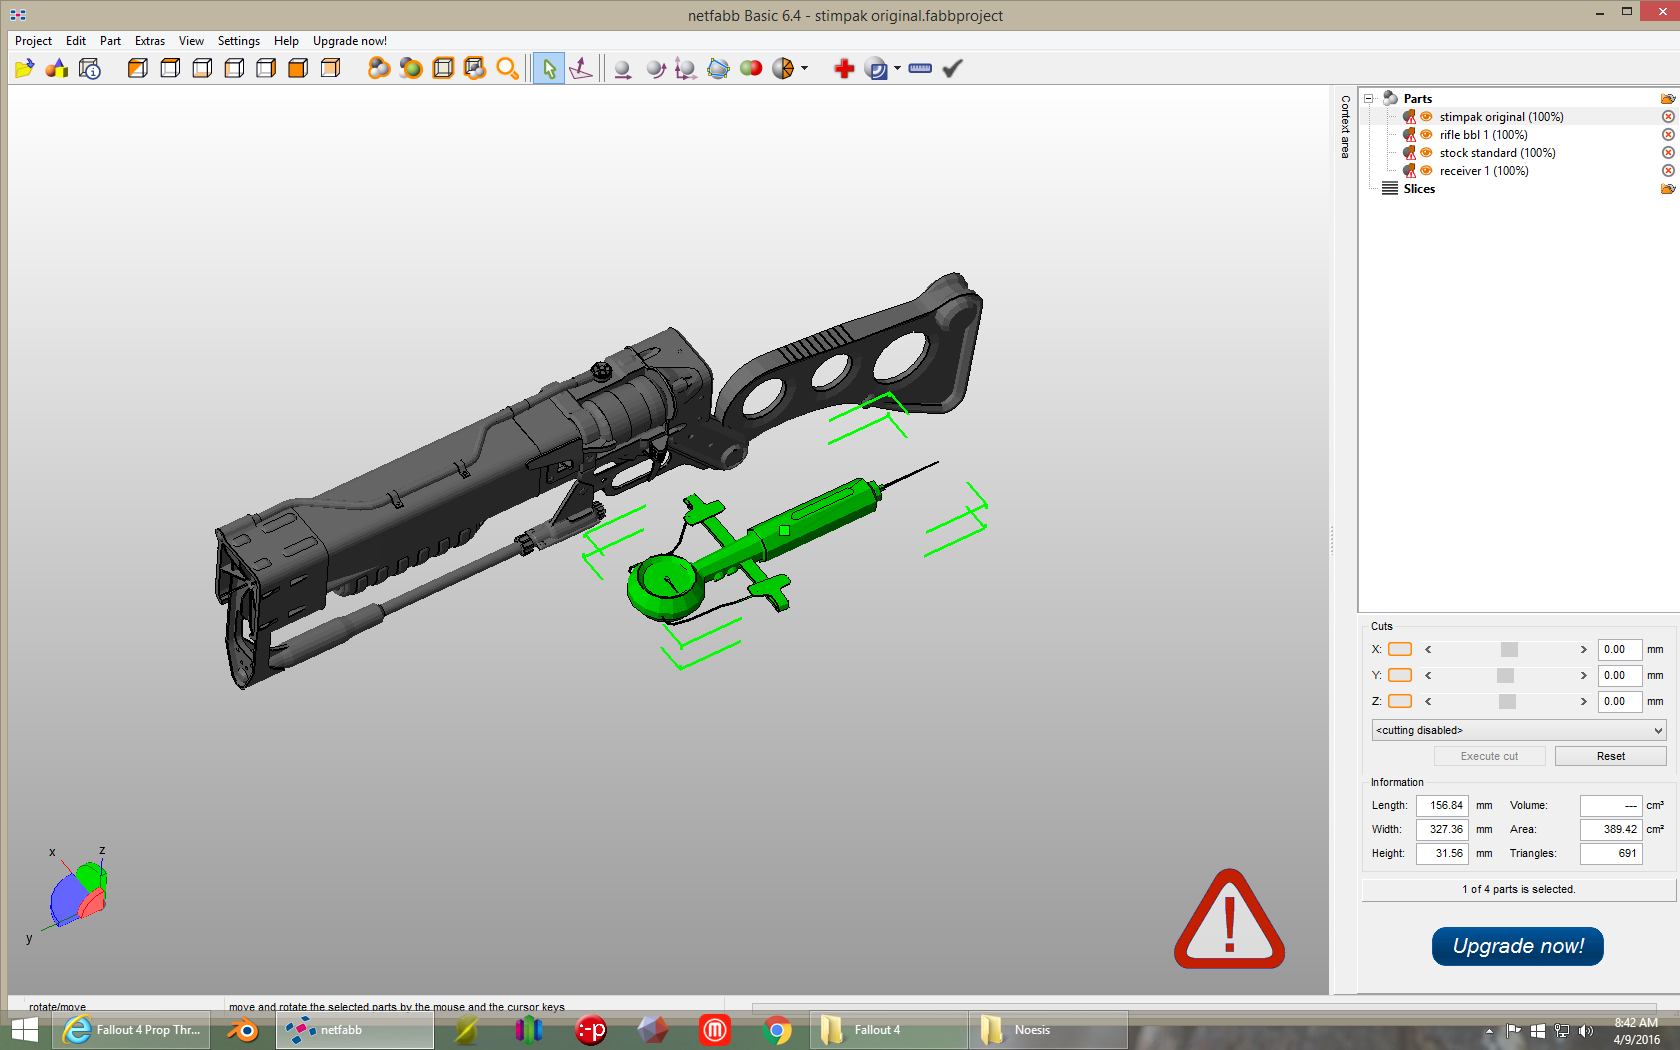Image resolution: width=1680 pixels, height=1050 pixels.
Task: Open the View menu
Action: click(191, 41)
